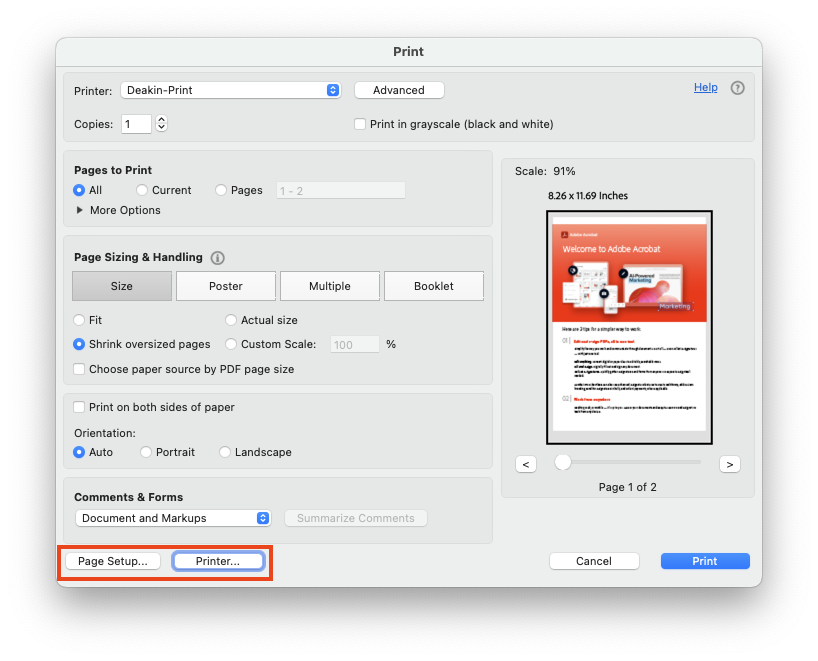Expand the More Options disclosure triangle
This screenshot has width=818, height=661.
(x=80, y=210)
